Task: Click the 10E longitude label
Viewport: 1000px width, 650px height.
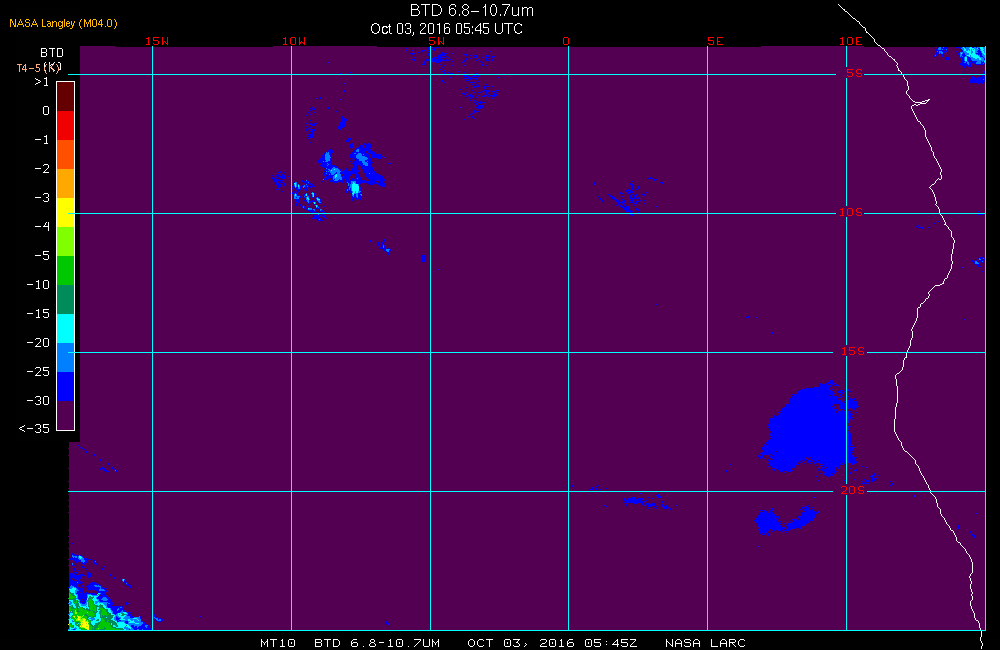Action: coord(851,41)
